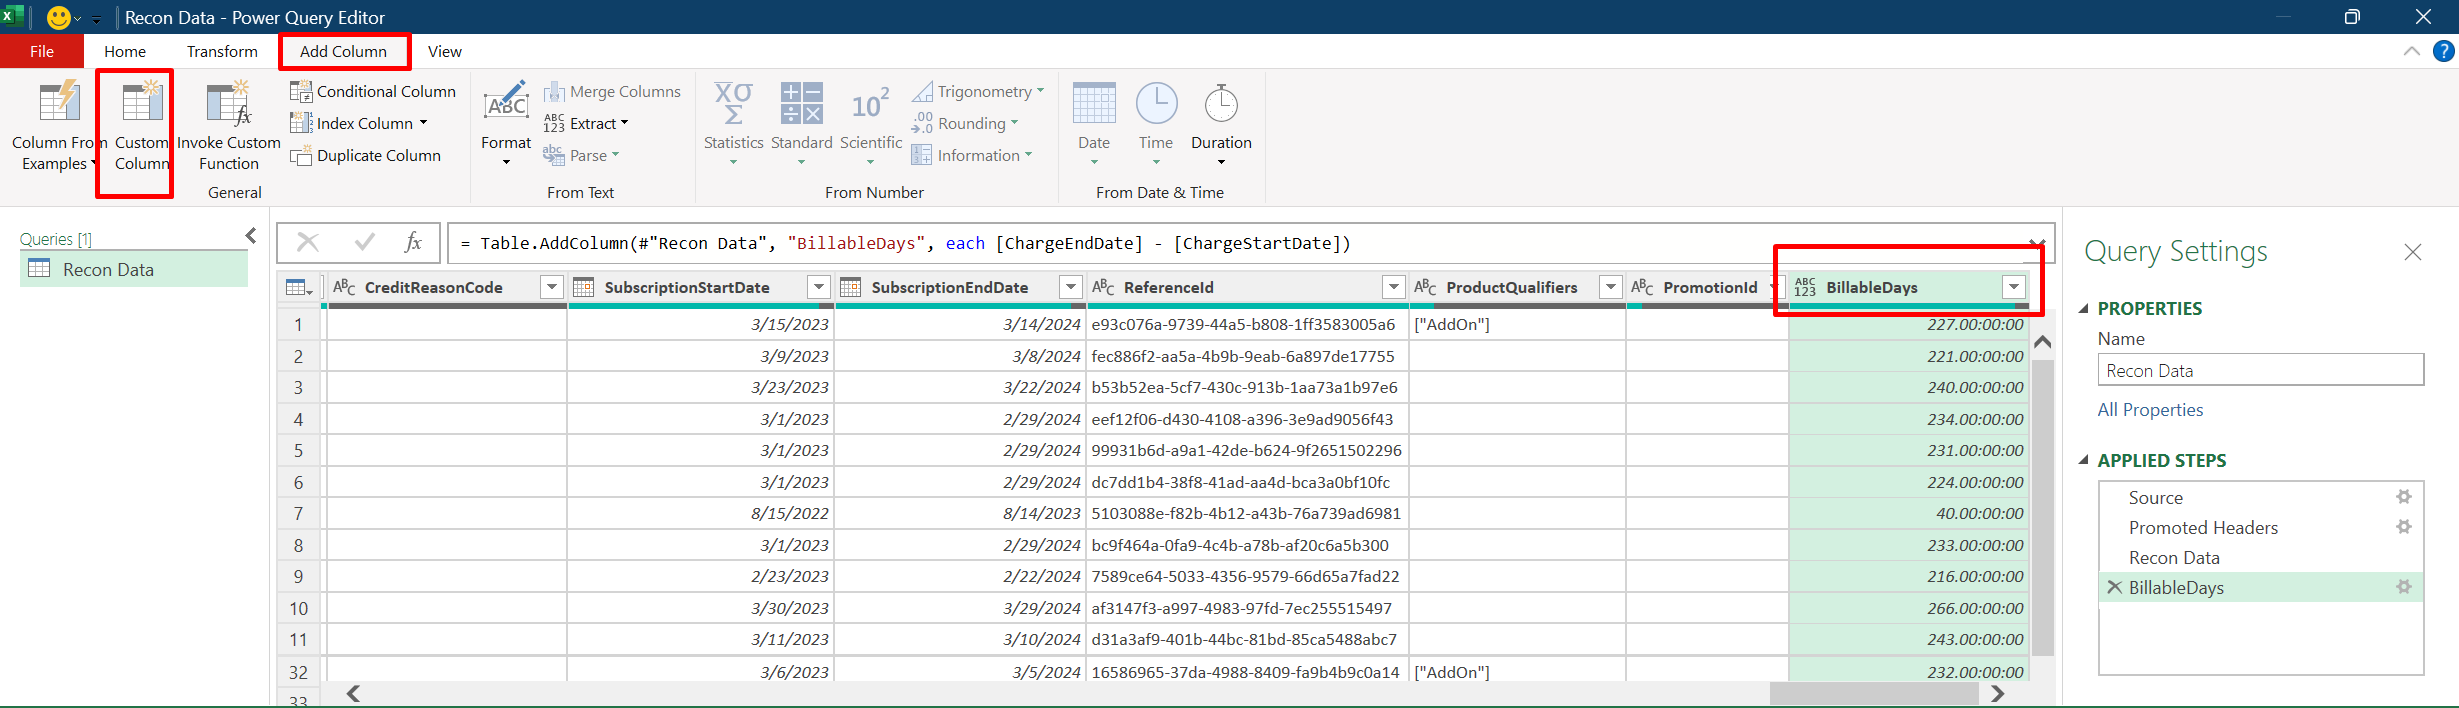Click gear icon for BillableDays step
This screenshot has width=2459, height=708.
pyautogui.click(x=2404, y=587)
